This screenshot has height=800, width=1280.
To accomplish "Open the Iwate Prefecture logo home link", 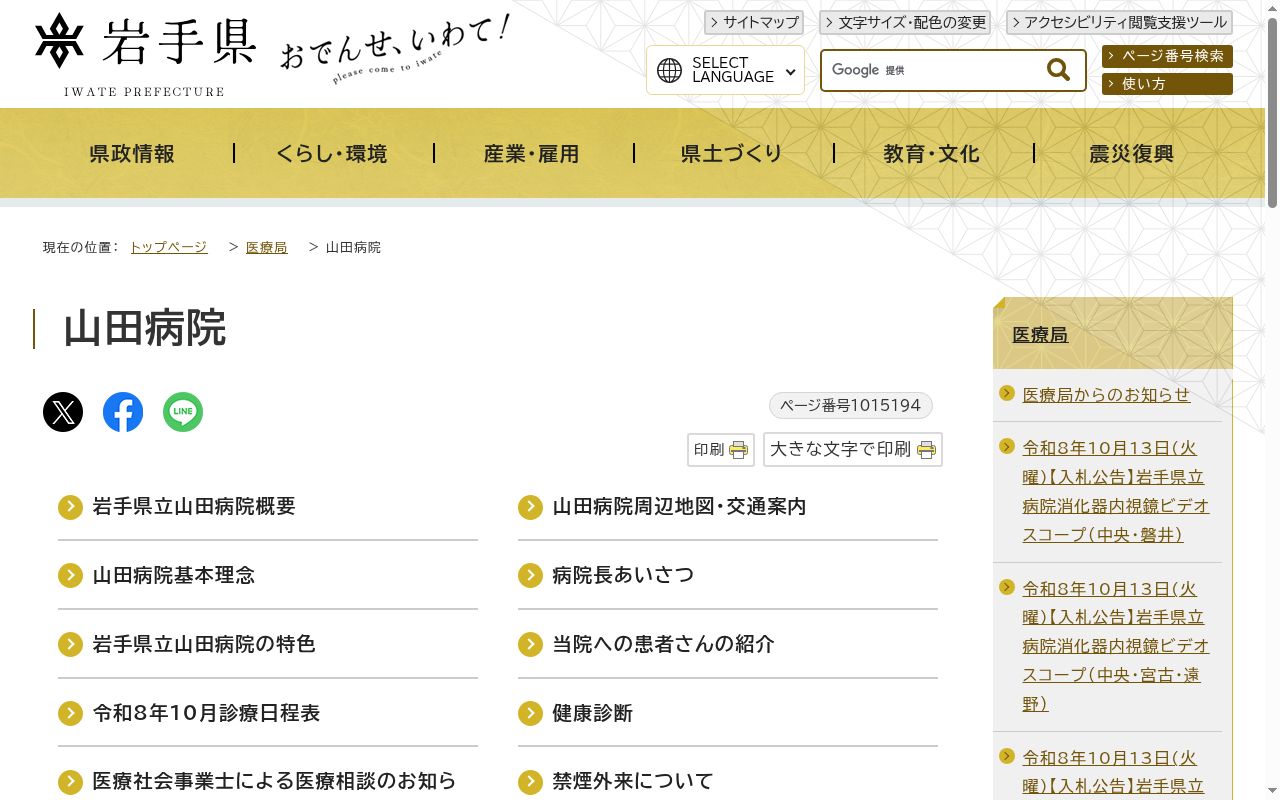I will (x=145, y=54).
